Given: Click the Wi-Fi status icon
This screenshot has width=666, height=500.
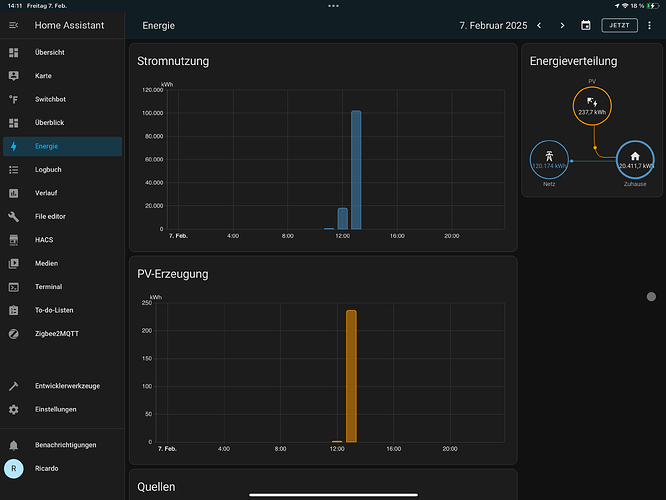Looking at the screenshot, I should [625, 6].
